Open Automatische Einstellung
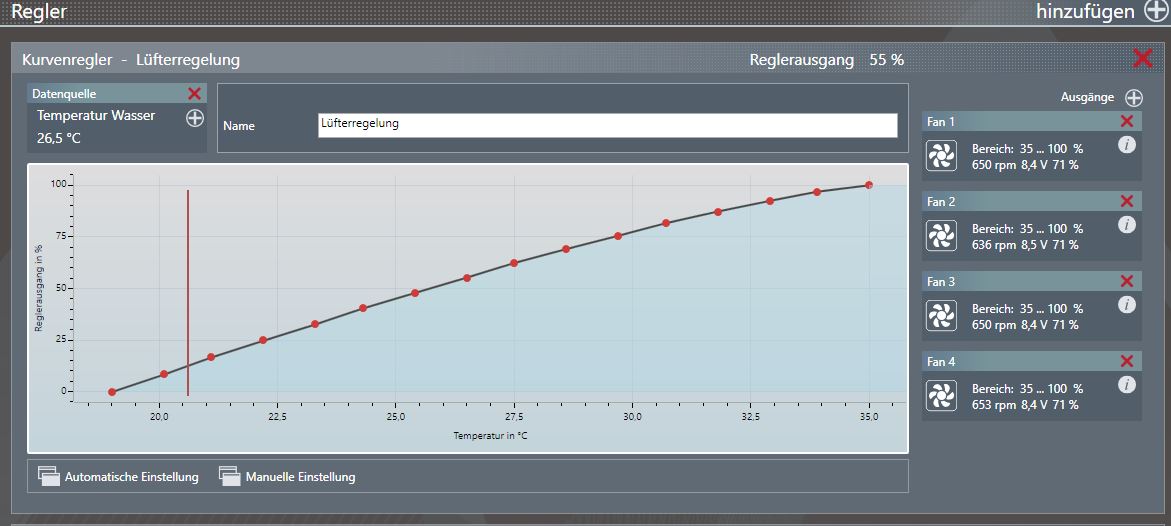Viewport: 1171px width, 526px height. pyautogui.click(x=118, y=477)
